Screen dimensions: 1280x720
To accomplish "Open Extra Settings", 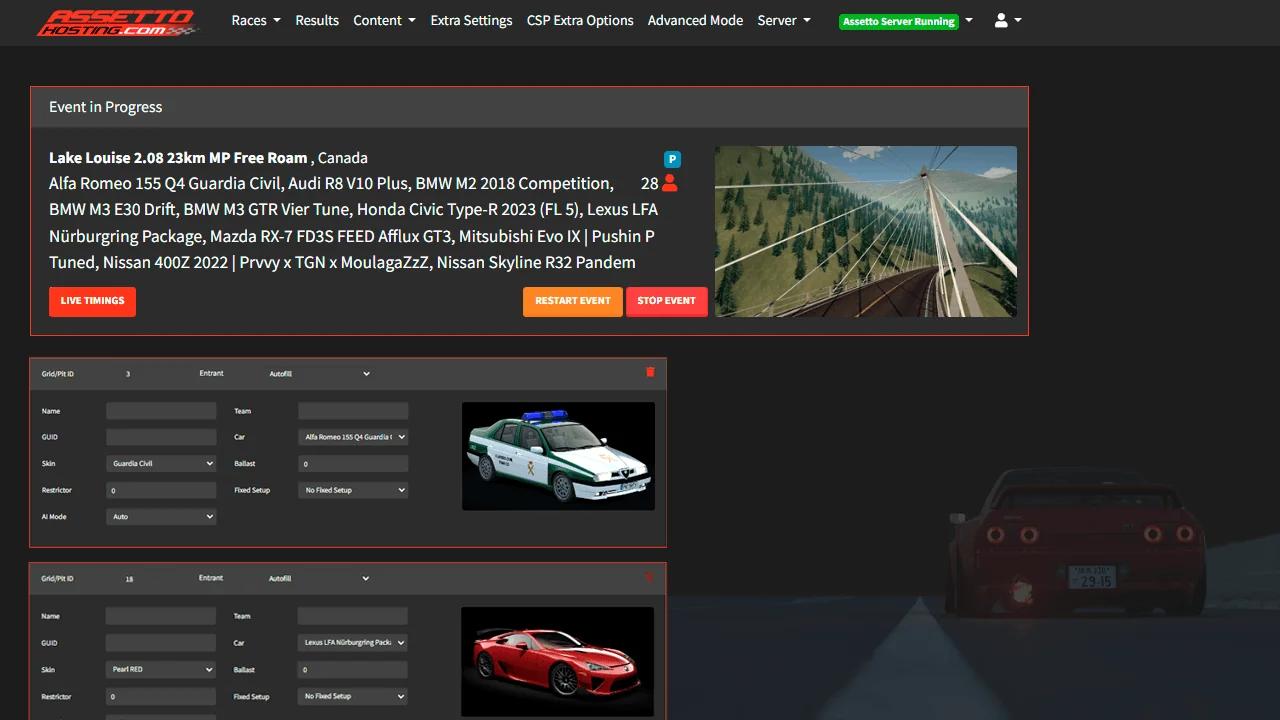I will 471,20.
